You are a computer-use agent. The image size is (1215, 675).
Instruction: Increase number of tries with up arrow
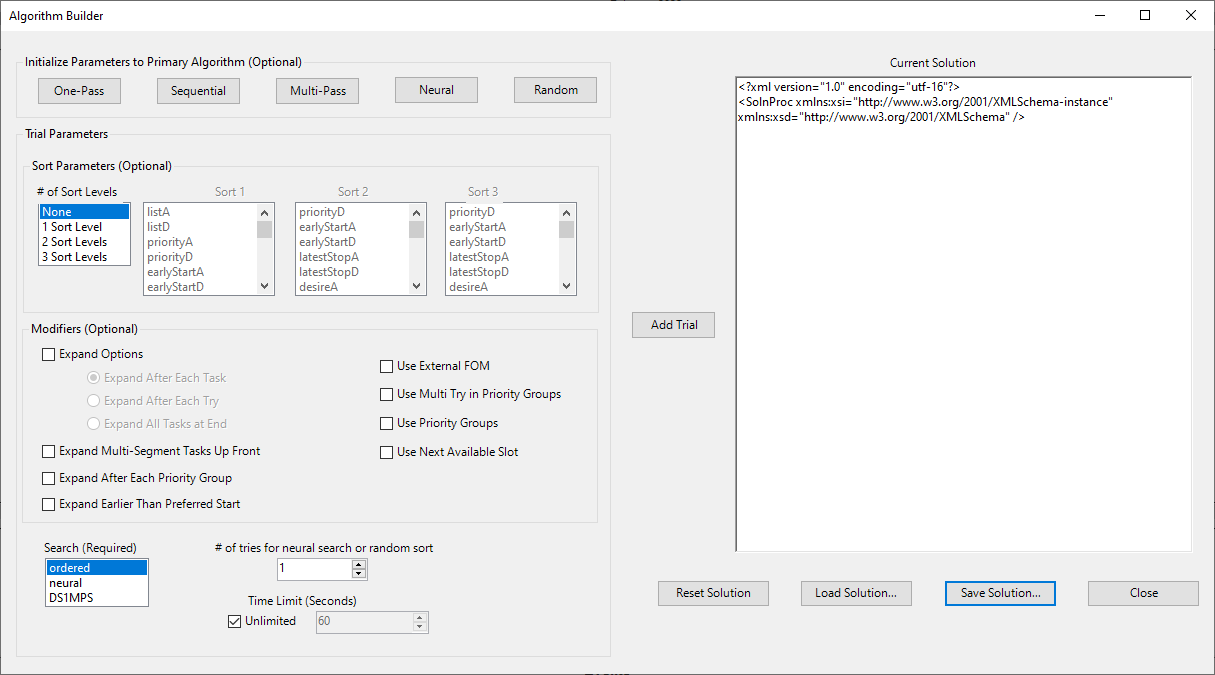[x=359, y=564]
